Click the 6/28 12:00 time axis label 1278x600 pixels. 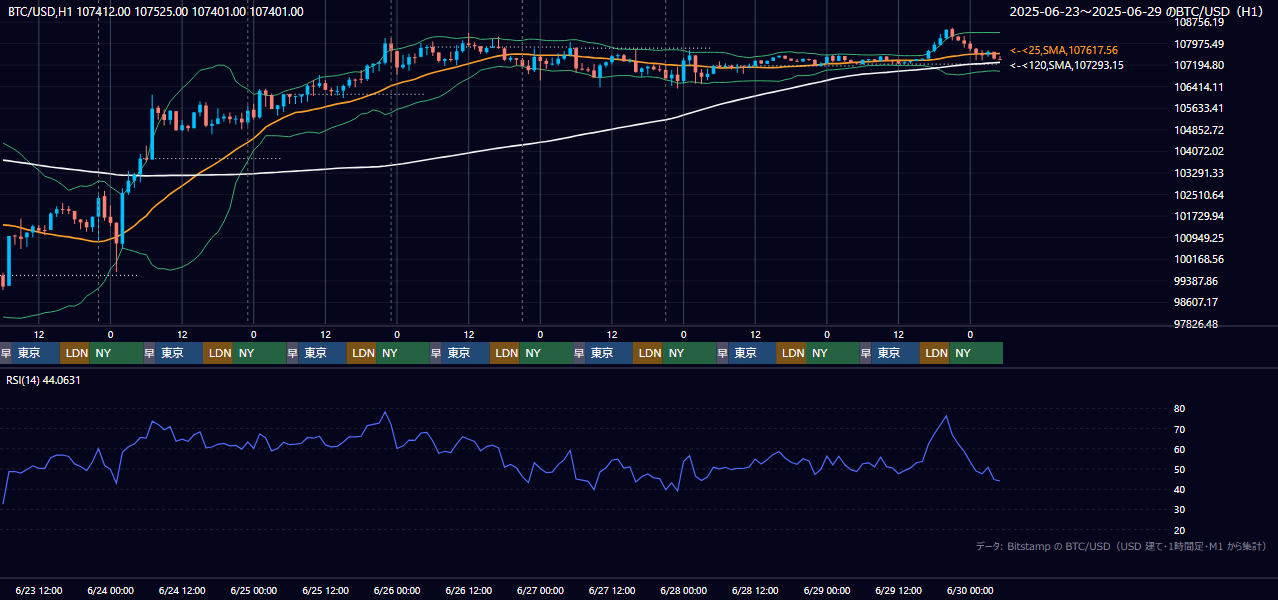click(x=755, y=590)
